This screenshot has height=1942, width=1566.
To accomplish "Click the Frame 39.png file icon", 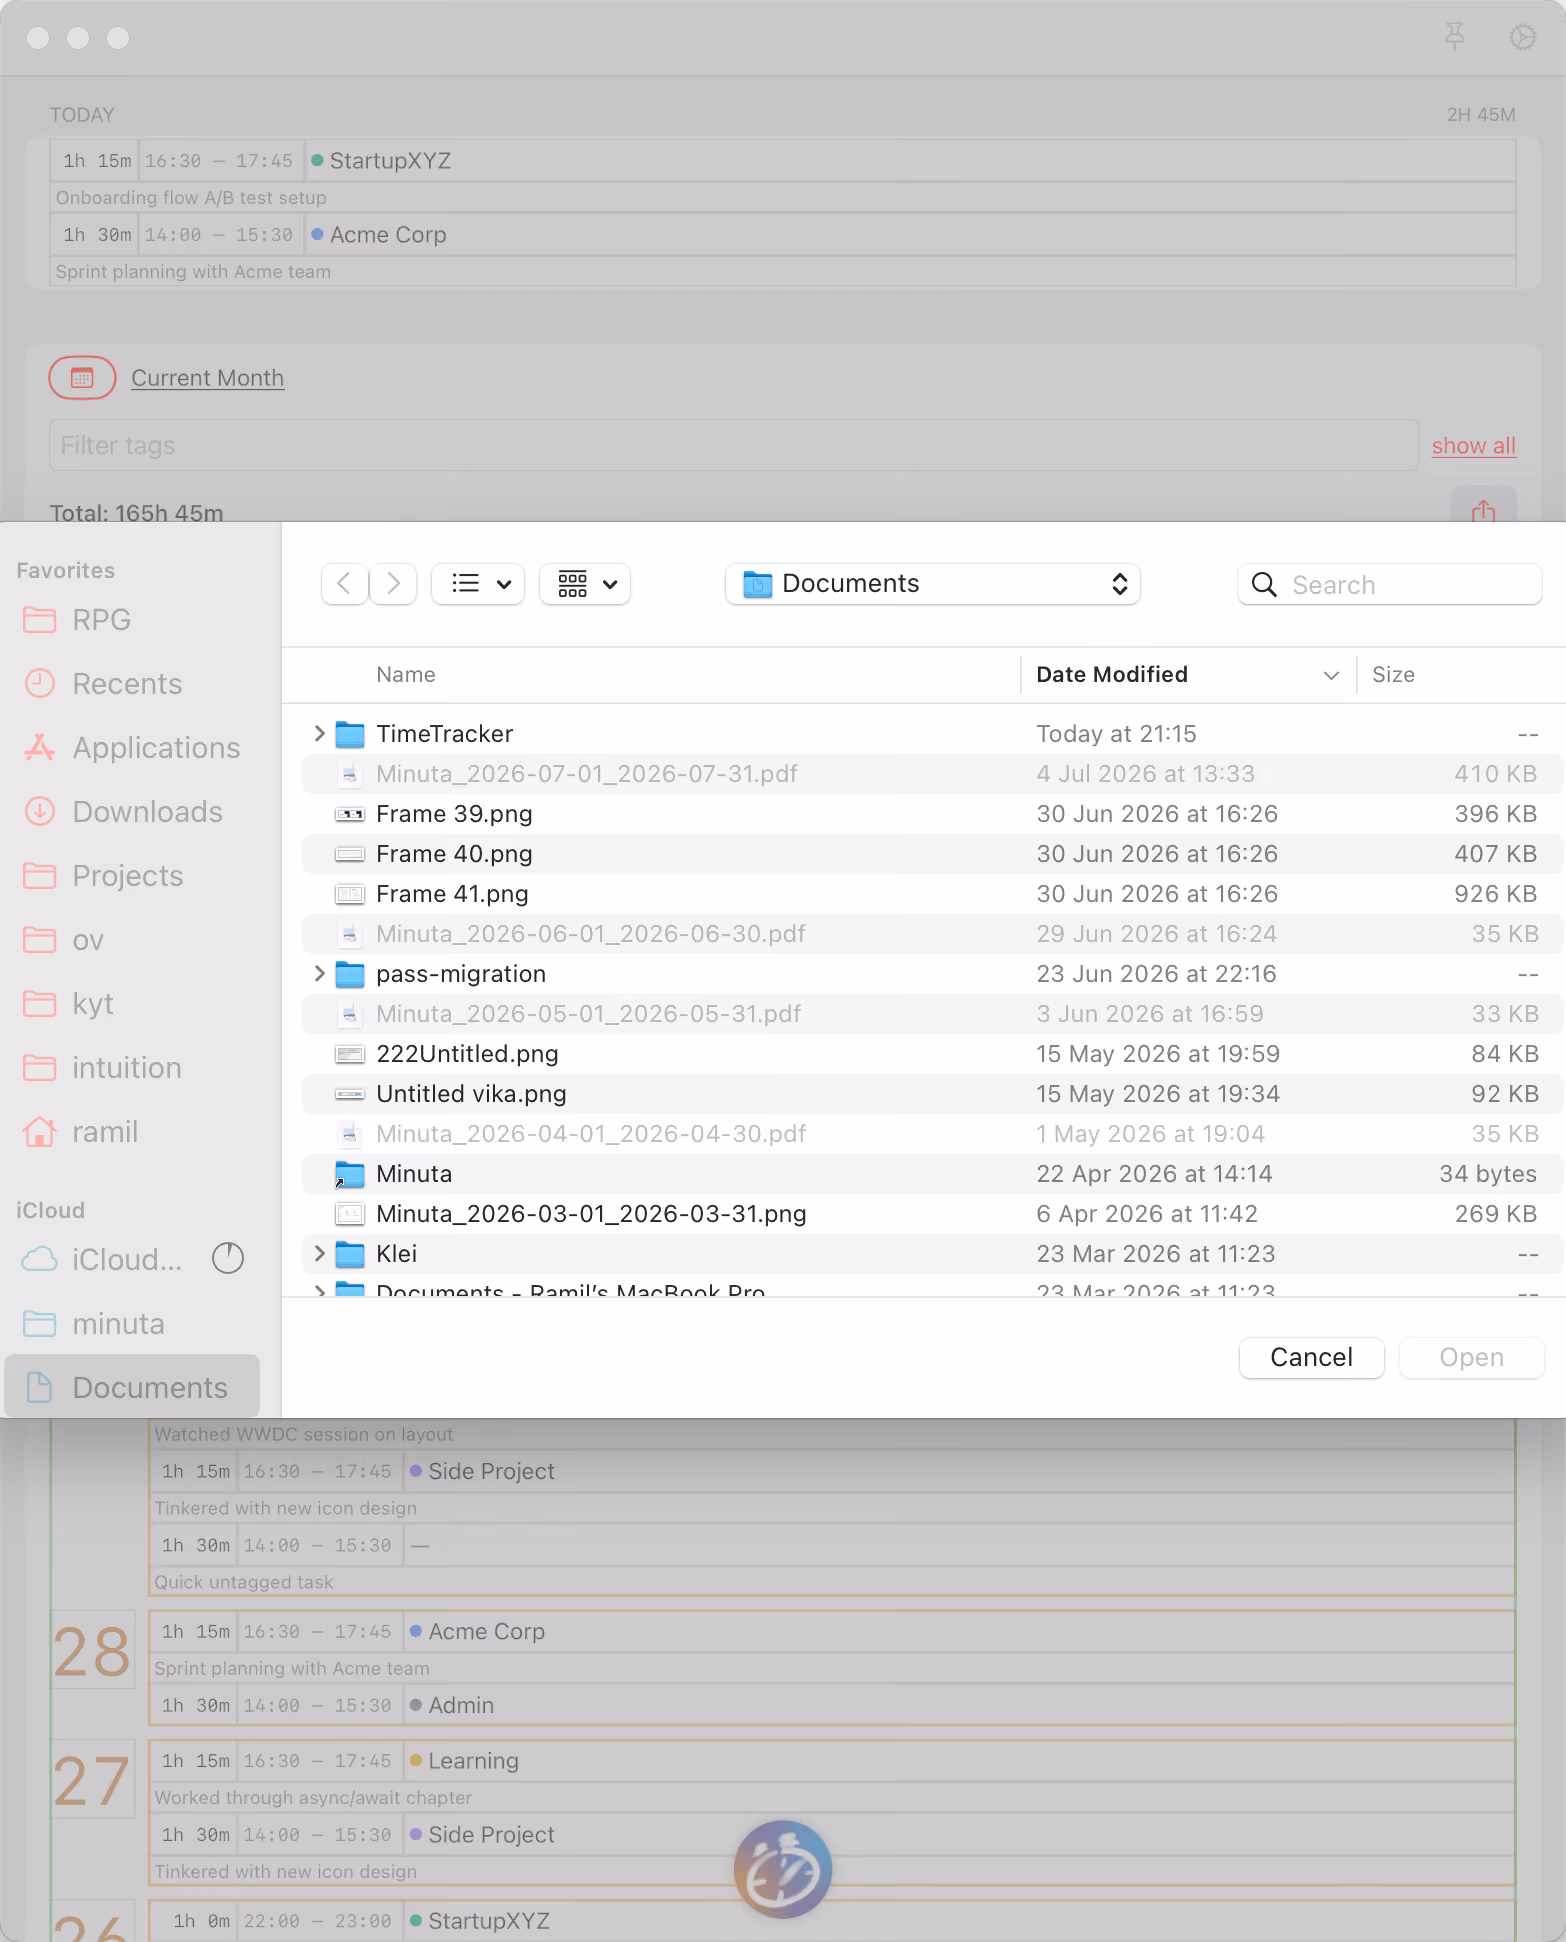I will (349, 814).
